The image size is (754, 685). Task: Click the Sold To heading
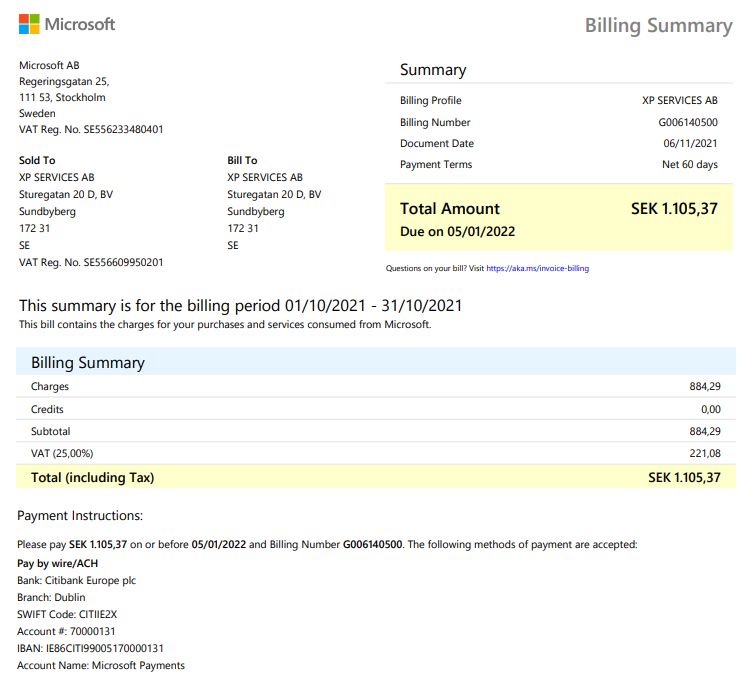click(37, 160)
